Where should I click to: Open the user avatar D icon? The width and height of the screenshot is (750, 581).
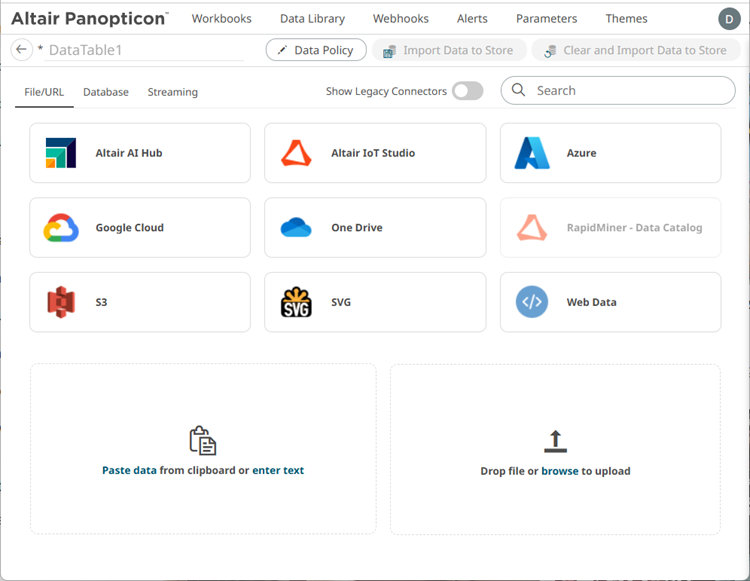tap(729, 19)
